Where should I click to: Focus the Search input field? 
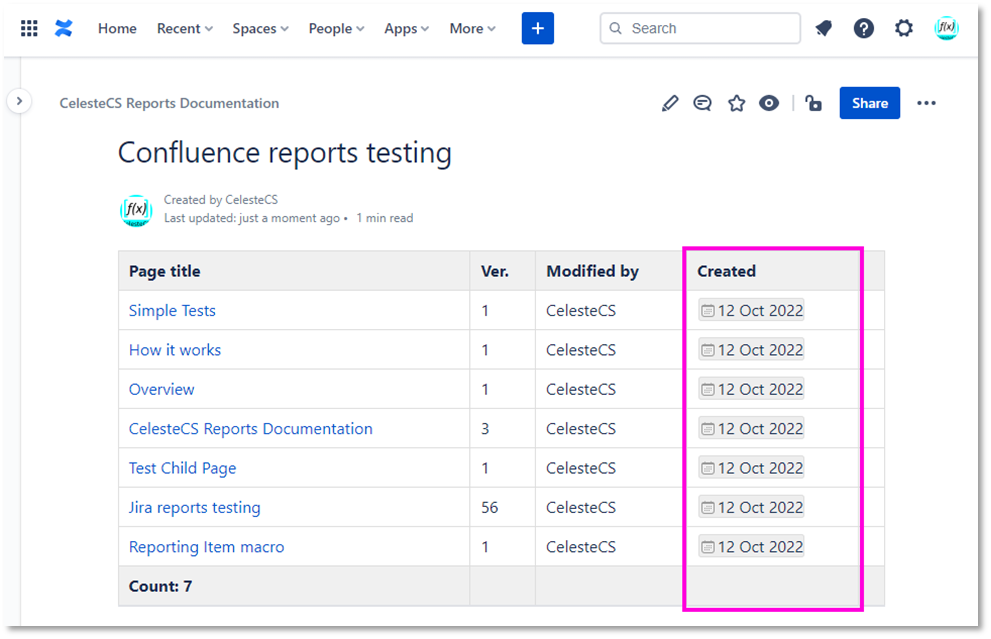coord(700,28)
